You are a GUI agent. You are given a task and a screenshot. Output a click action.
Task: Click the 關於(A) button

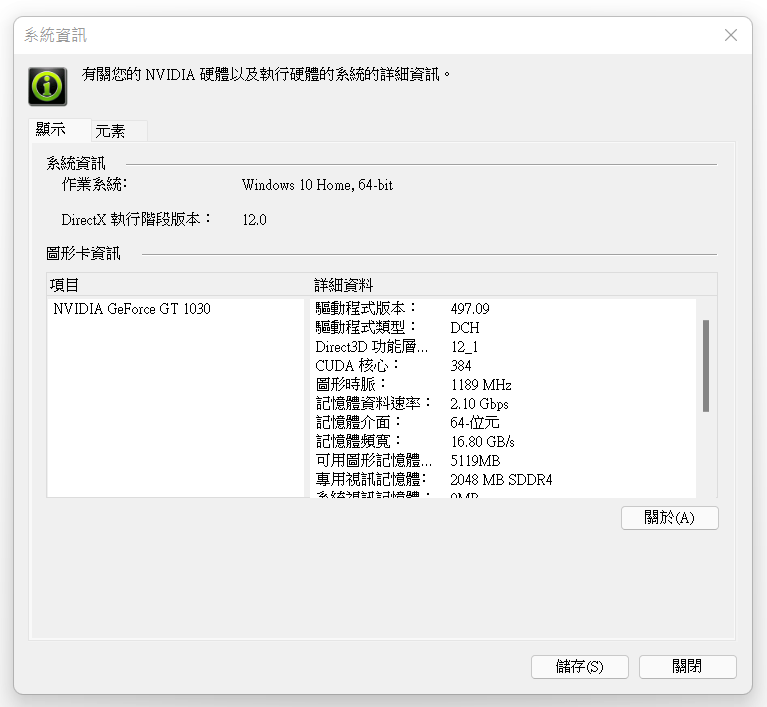(670, 518)
